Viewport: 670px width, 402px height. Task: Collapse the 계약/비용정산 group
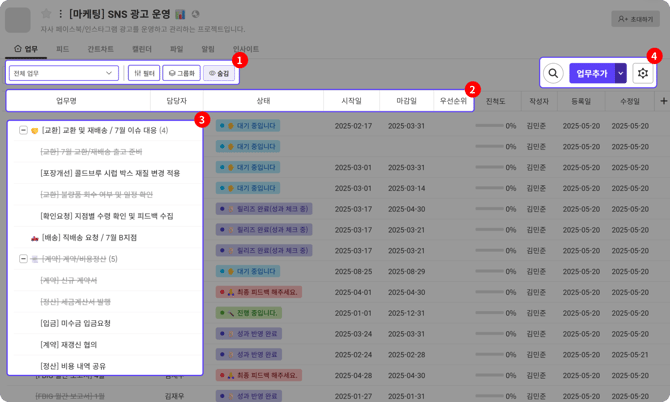point(23,259)
